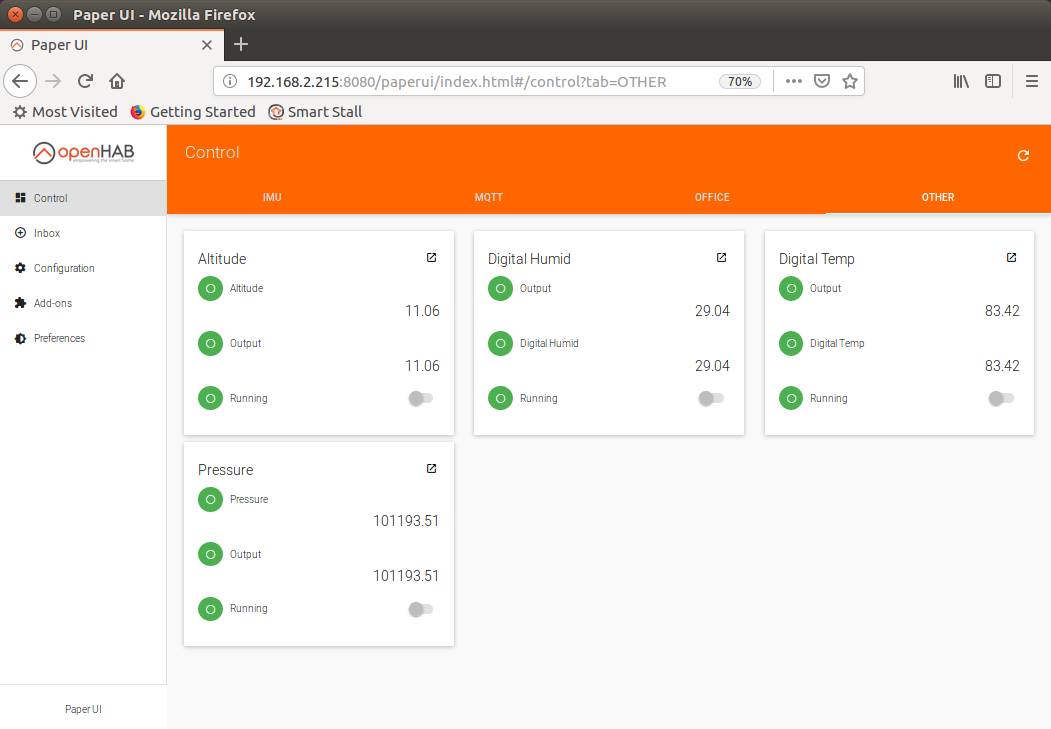The height and width of the screenshot is (729, 1051).
Task: Open the Smart Stall bookmark
Action: pyautogui.click(x=315, y=112)
